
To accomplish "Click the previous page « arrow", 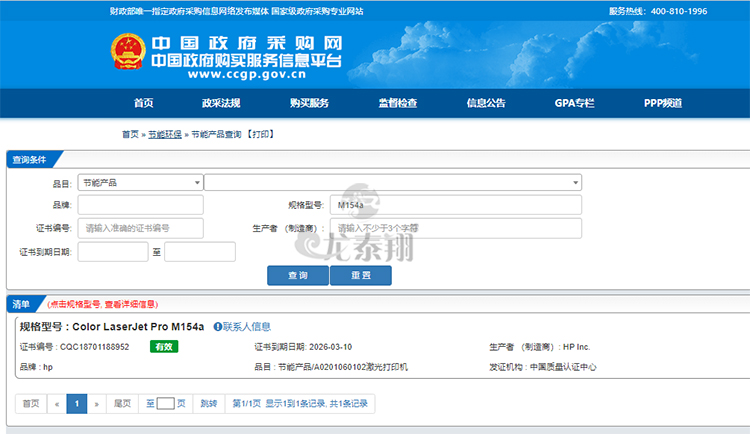I will [56, 404].
